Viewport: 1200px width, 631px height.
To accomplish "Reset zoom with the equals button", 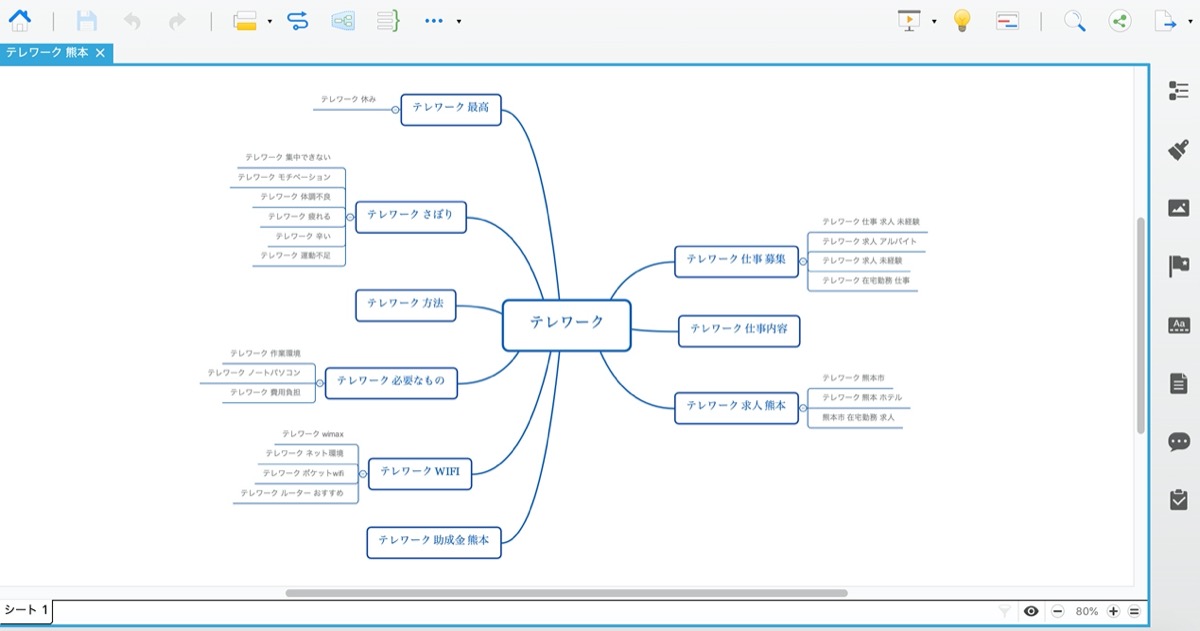I will coord(1134,611).
